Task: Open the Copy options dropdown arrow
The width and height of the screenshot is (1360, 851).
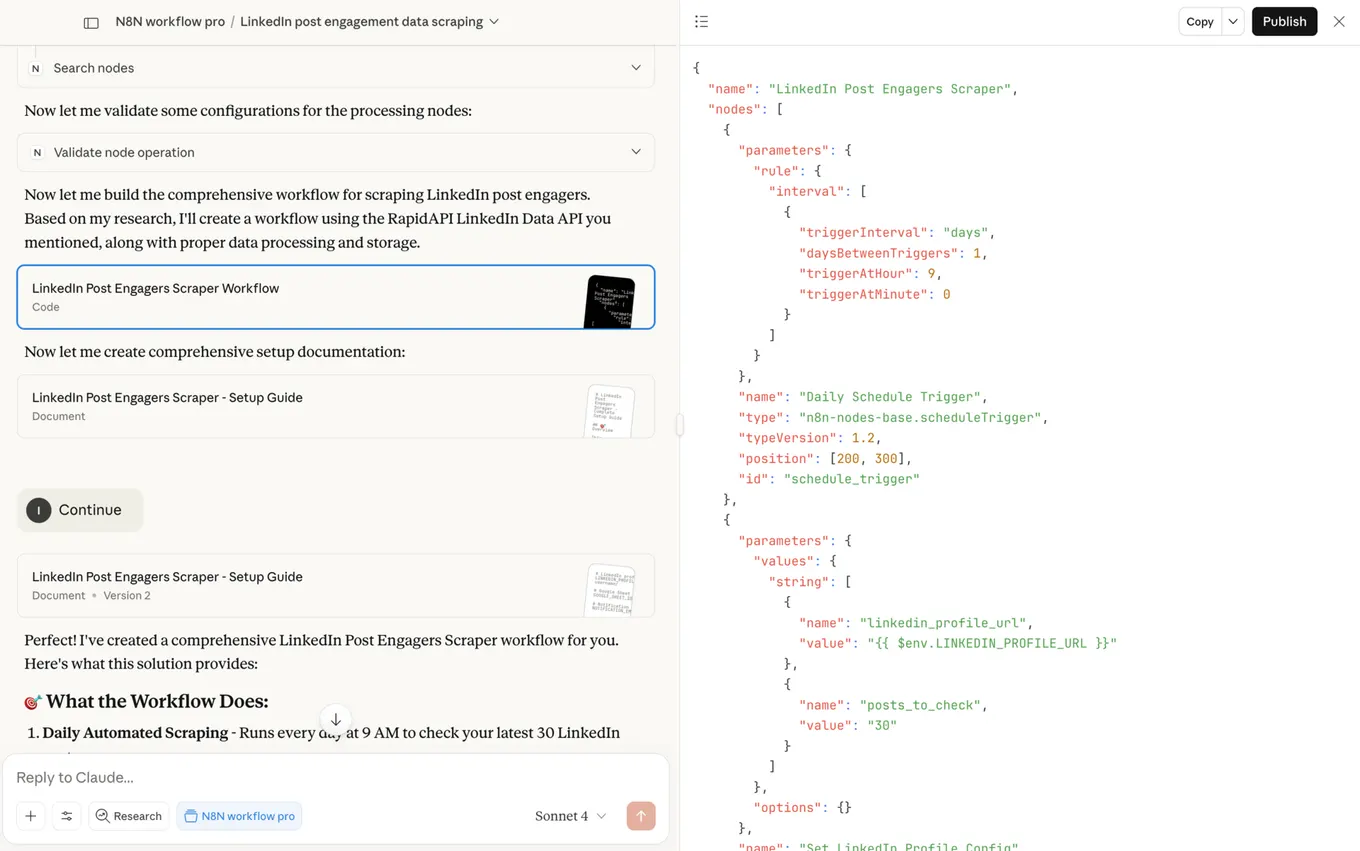Action: tap(1233, 22)
